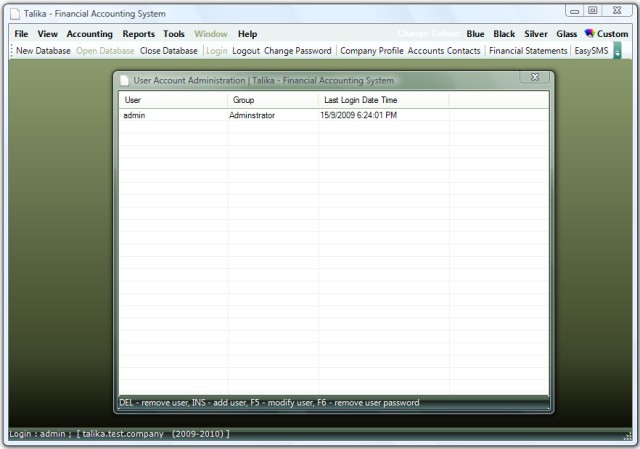Click Change Password in toolbar
Viewport: 640px width, 449px height.
(x=297, y=51)
